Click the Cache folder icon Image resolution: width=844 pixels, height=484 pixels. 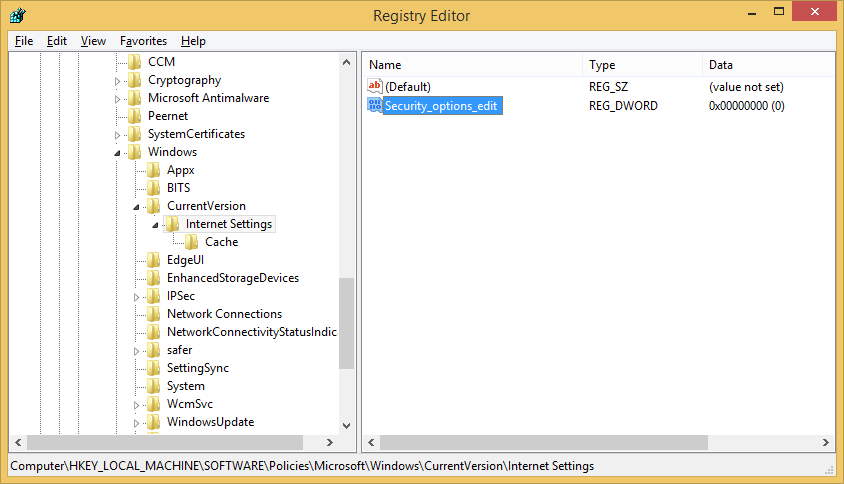[x=192, y=242]
